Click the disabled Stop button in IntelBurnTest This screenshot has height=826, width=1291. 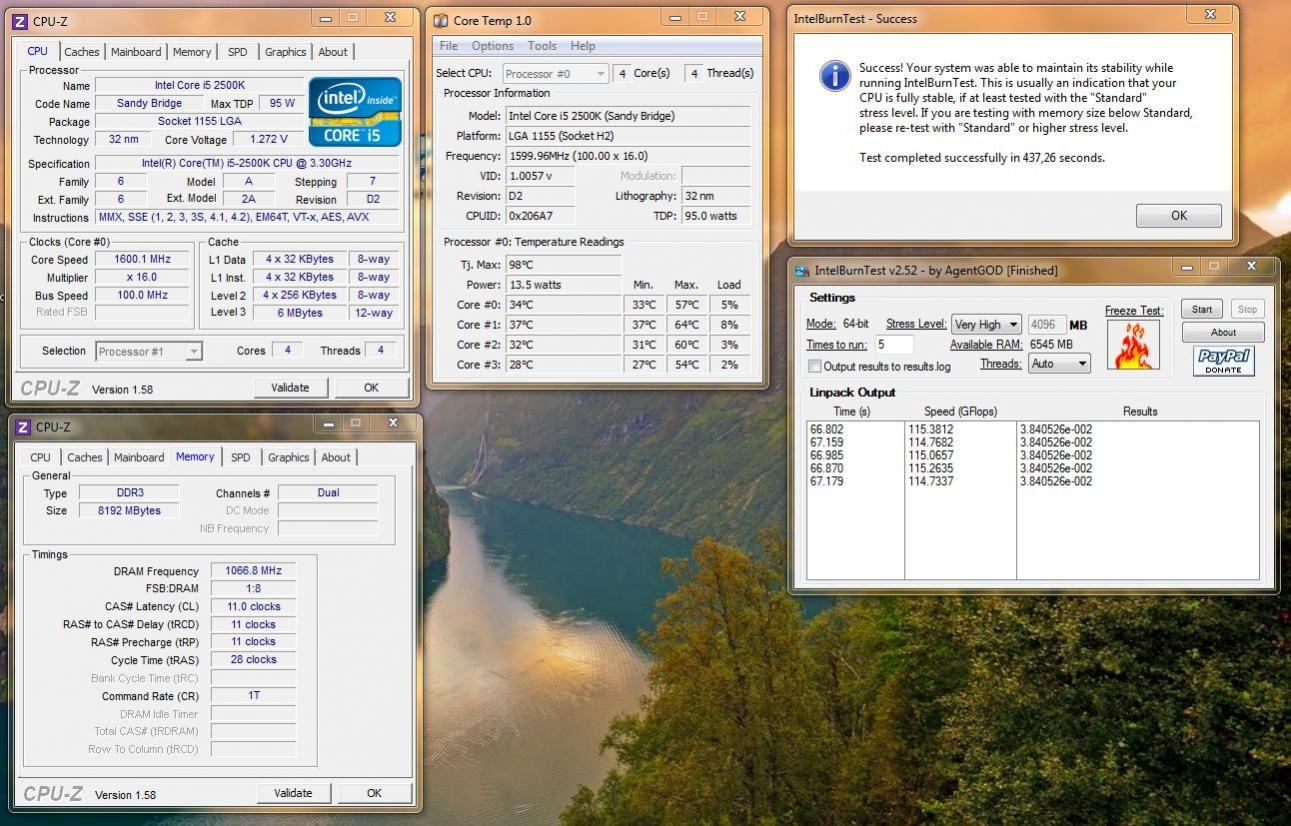(x=1247, y=309)
